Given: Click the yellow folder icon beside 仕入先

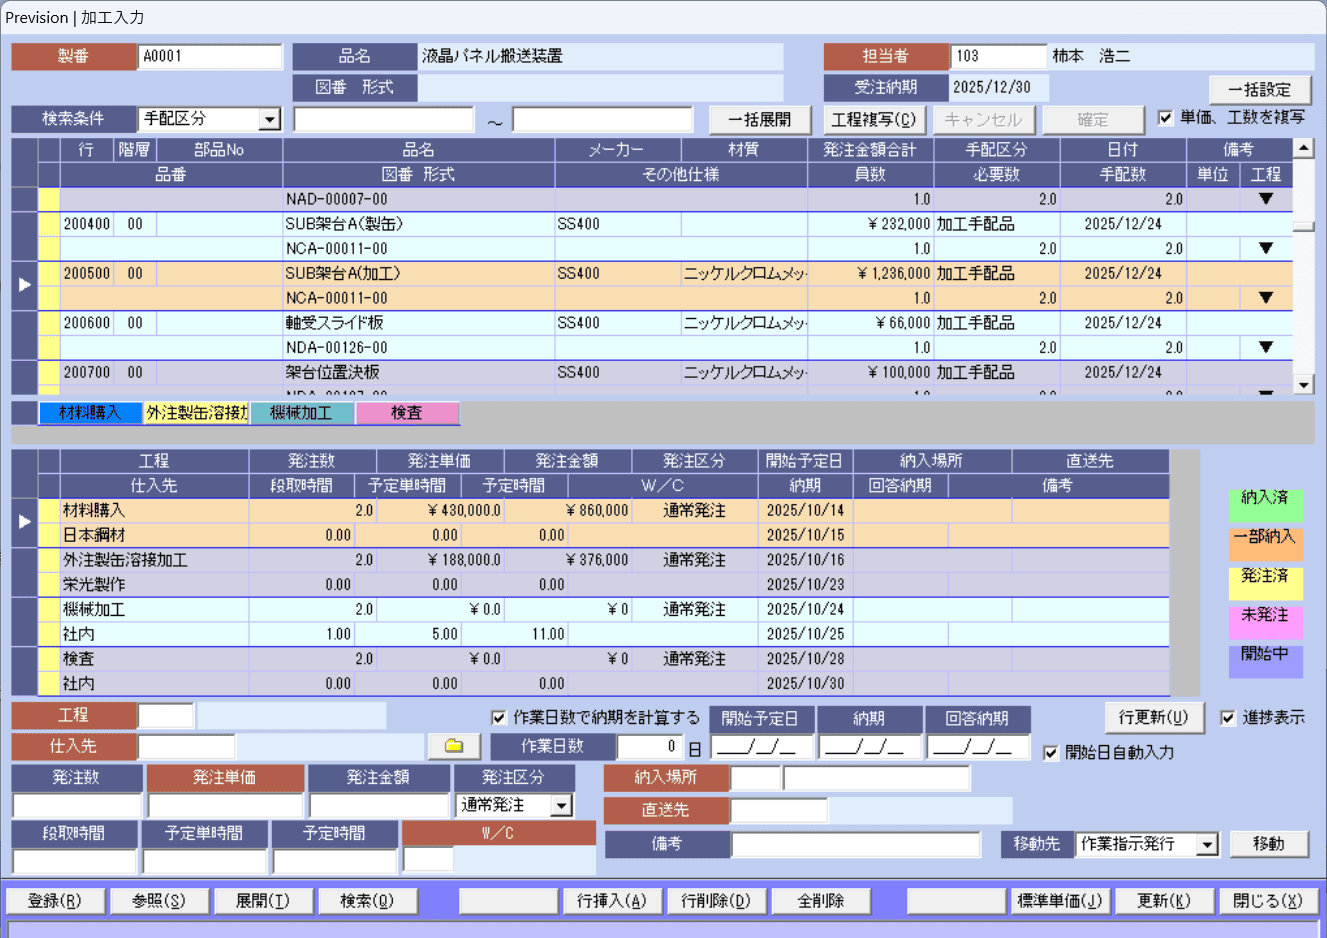Looking at the screenshot, I should click(454, 746).
